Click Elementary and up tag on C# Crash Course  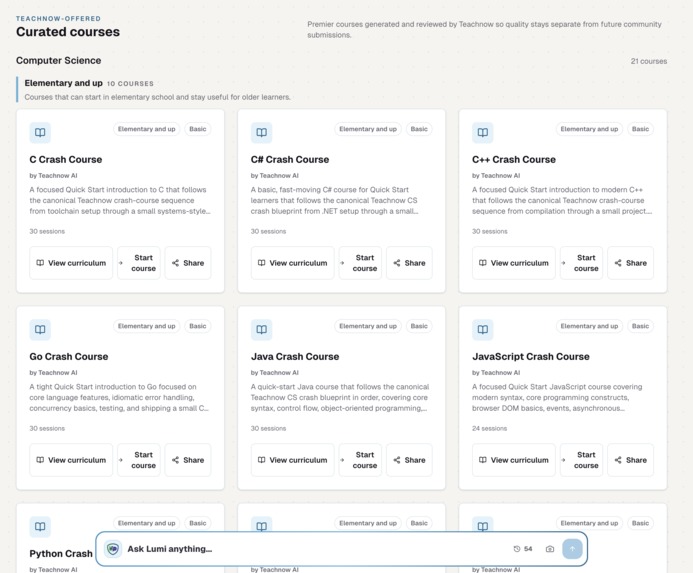click(368, 129)
